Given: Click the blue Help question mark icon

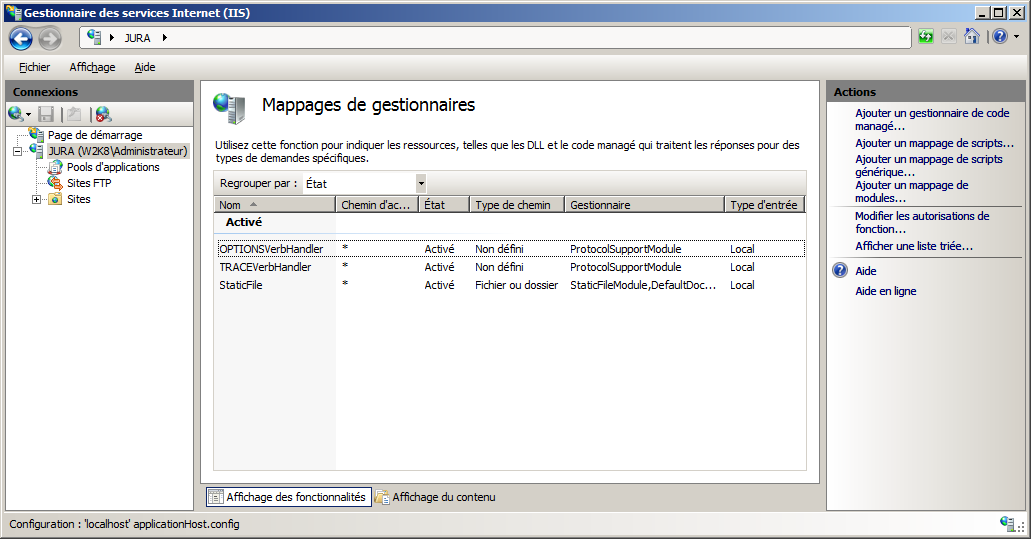Looking at the screenshot, I should point(998,37).
